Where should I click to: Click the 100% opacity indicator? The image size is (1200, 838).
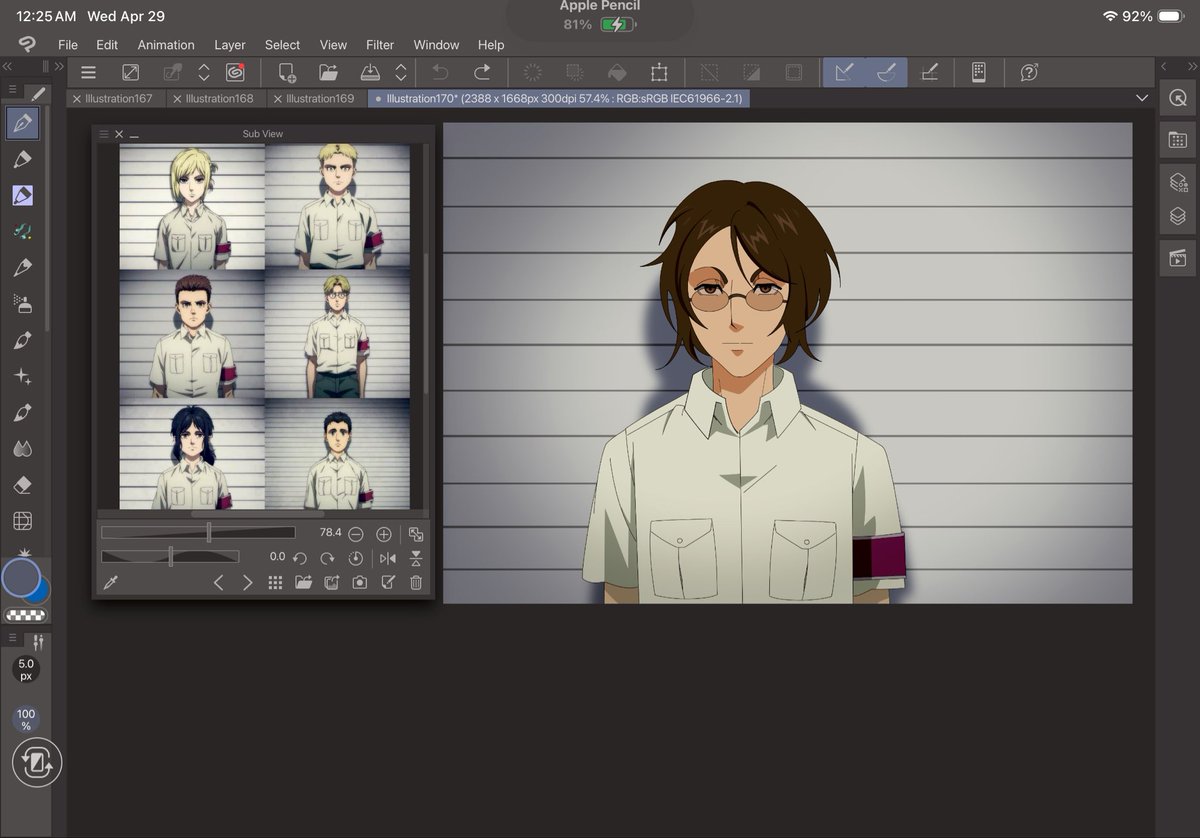[26, 719]
